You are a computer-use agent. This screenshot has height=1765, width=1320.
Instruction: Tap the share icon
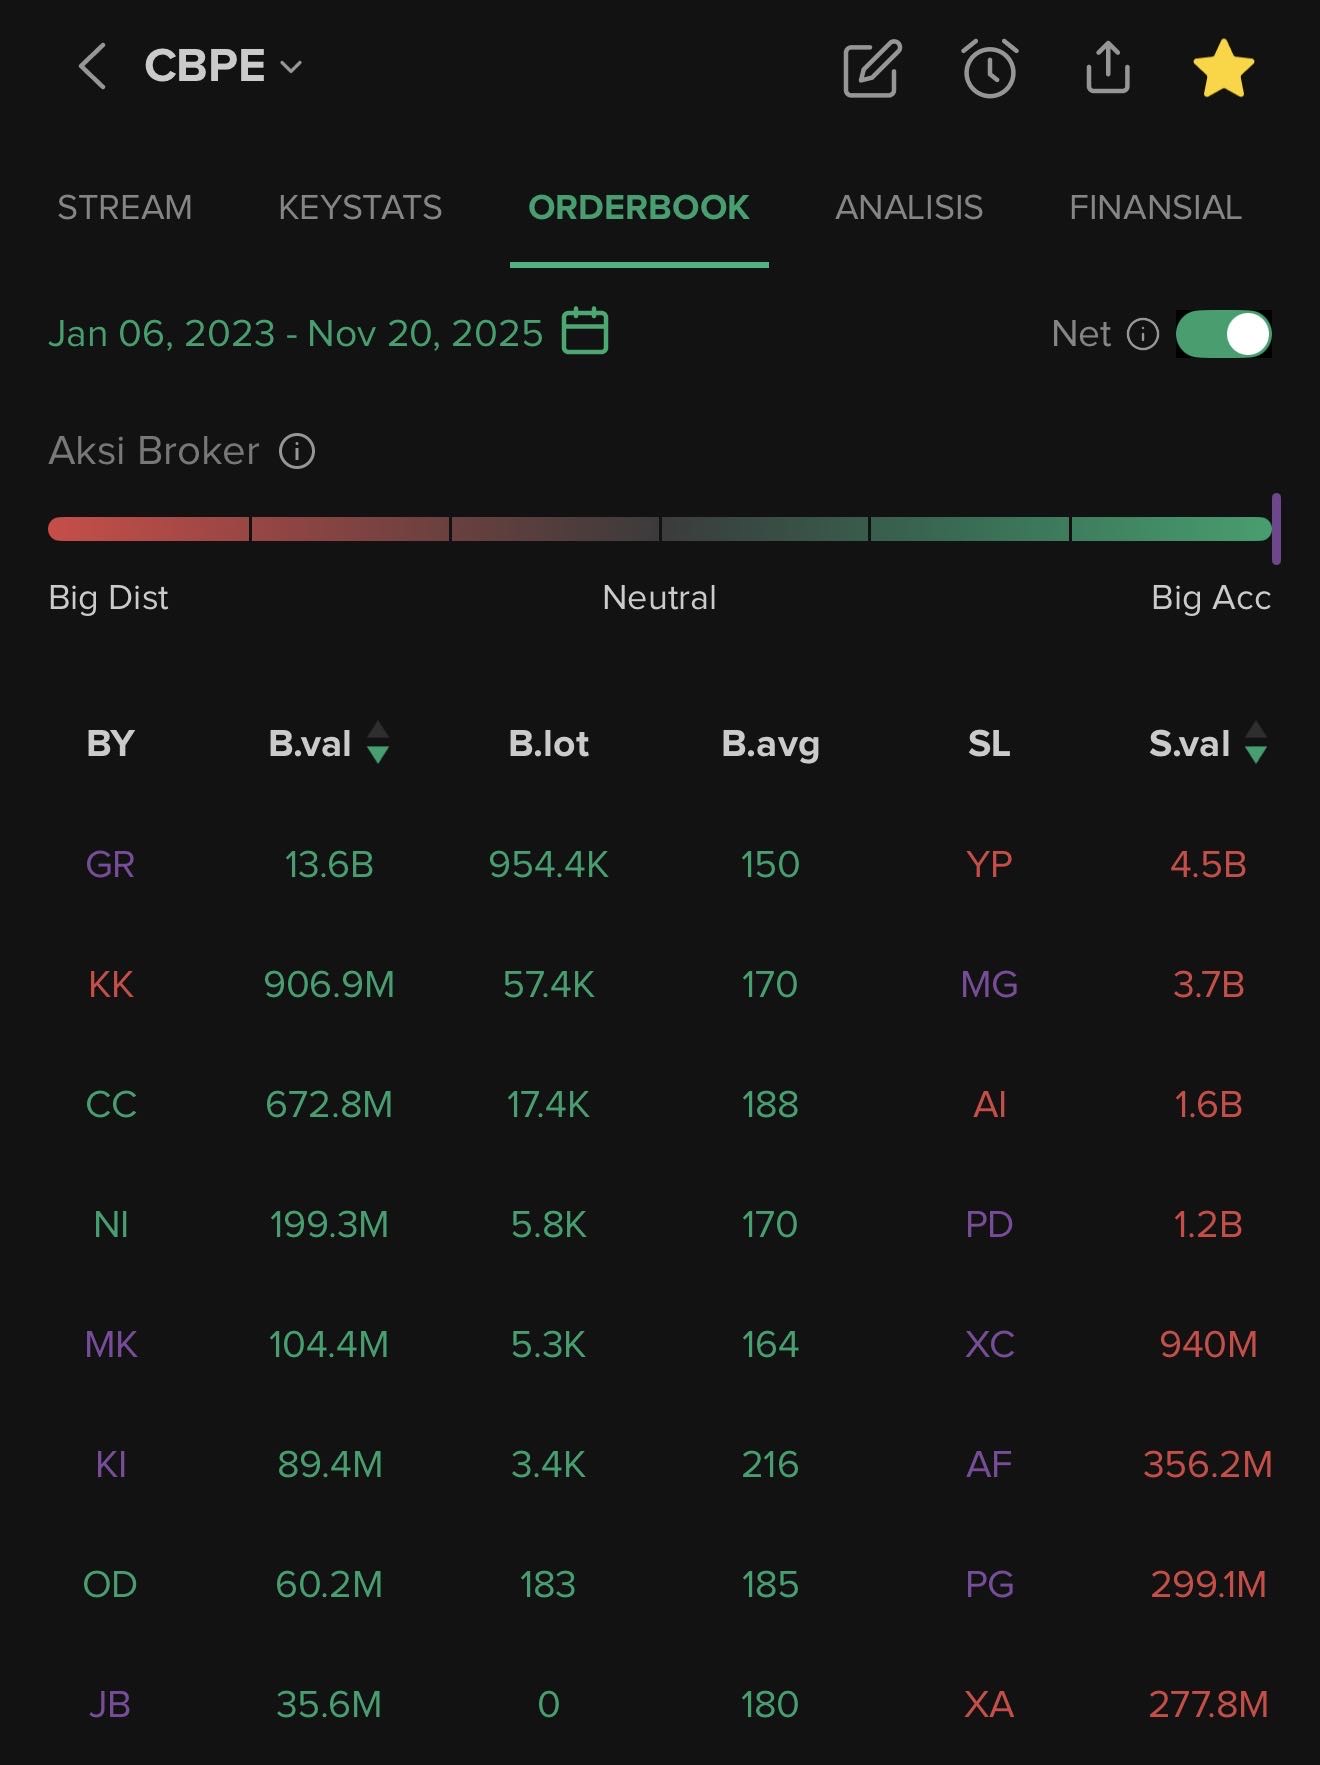[1107, 68]
